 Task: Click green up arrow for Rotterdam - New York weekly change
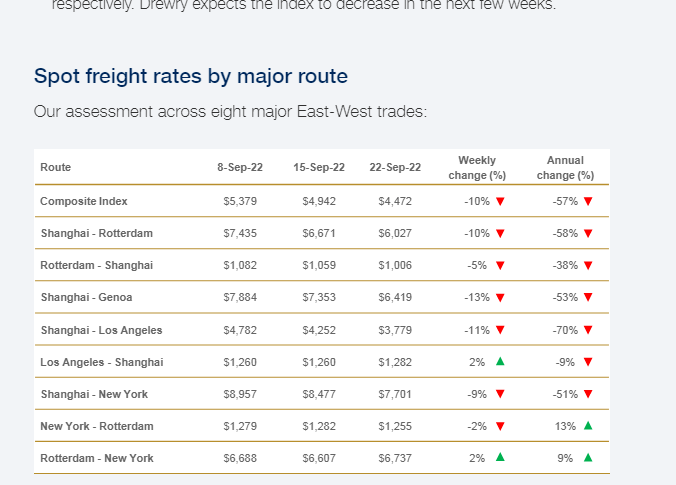tap(500, 457)
